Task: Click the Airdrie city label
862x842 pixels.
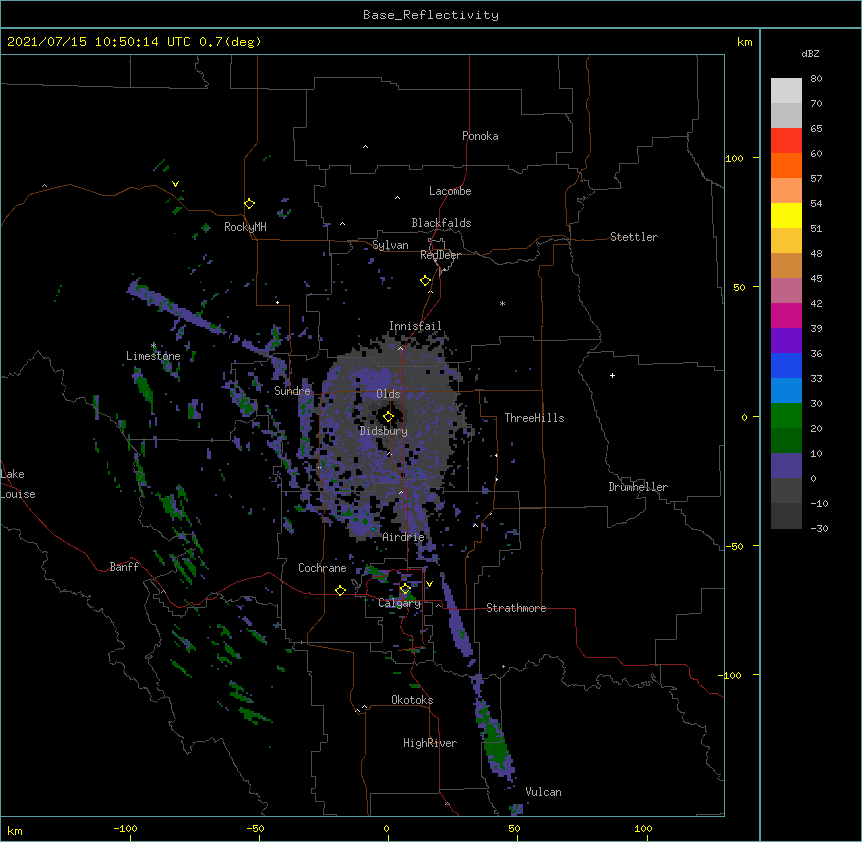Action: pyautogui.click(x=403, y=537)
